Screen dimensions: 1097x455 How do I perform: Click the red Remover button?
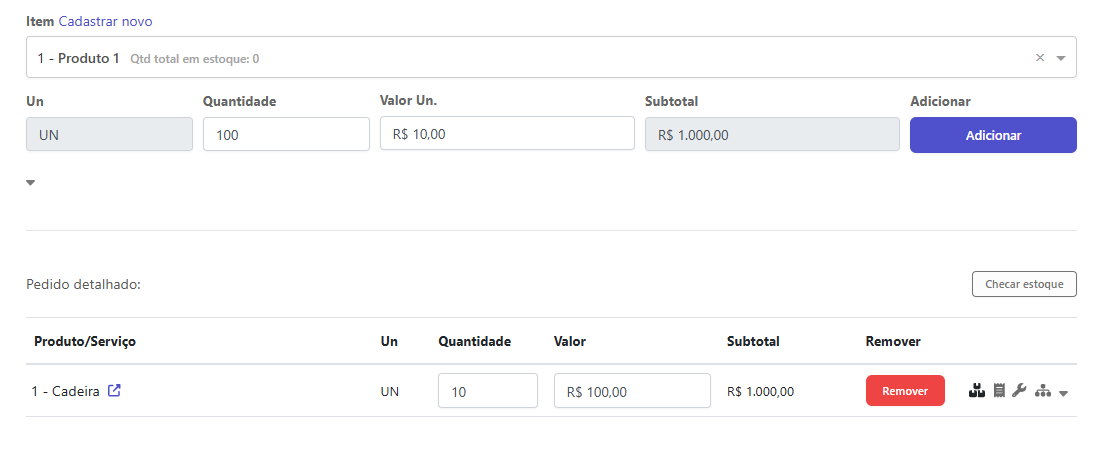point(905,391)
